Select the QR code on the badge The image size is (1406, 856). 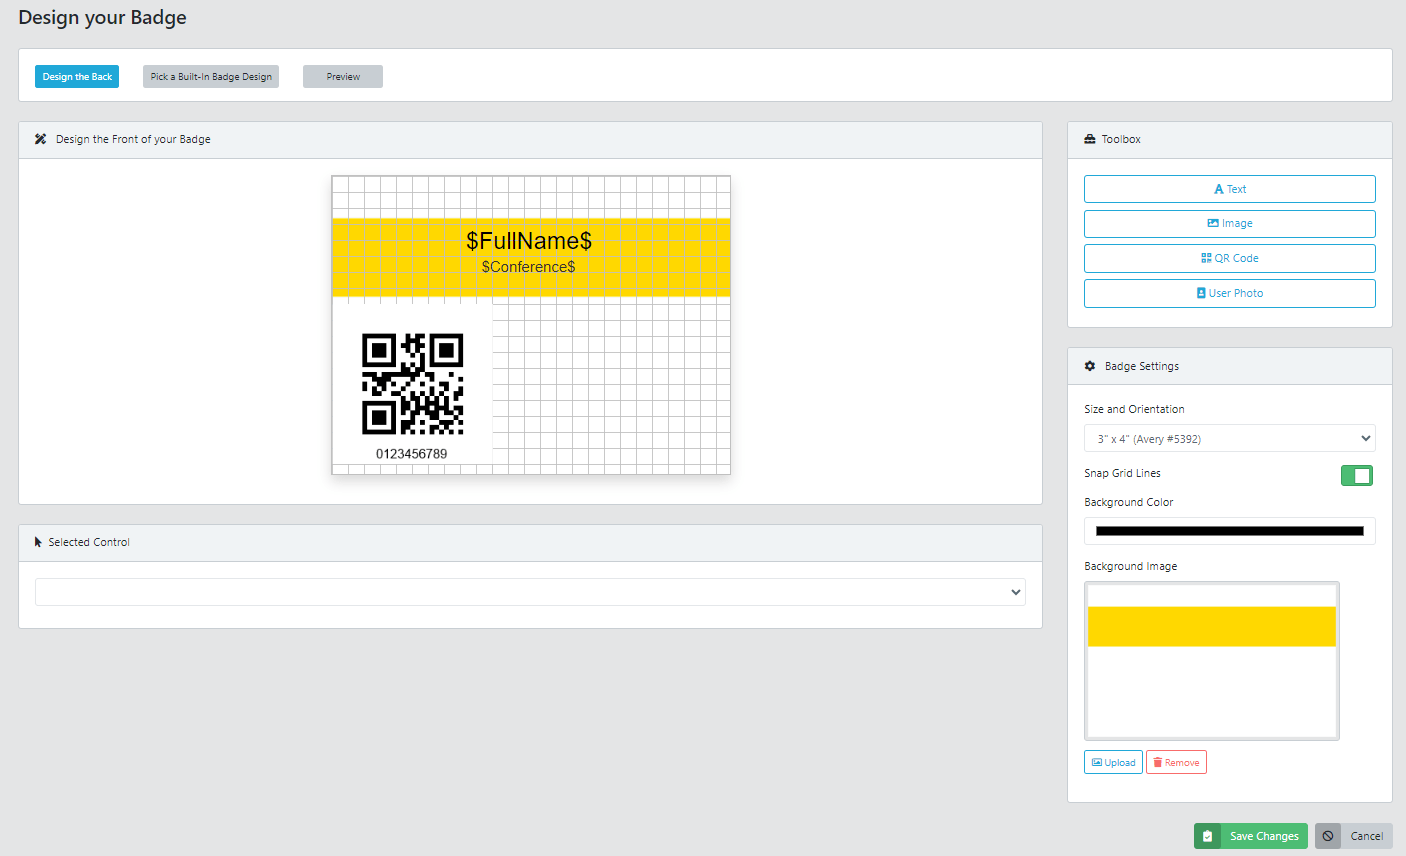click(412, 384)
